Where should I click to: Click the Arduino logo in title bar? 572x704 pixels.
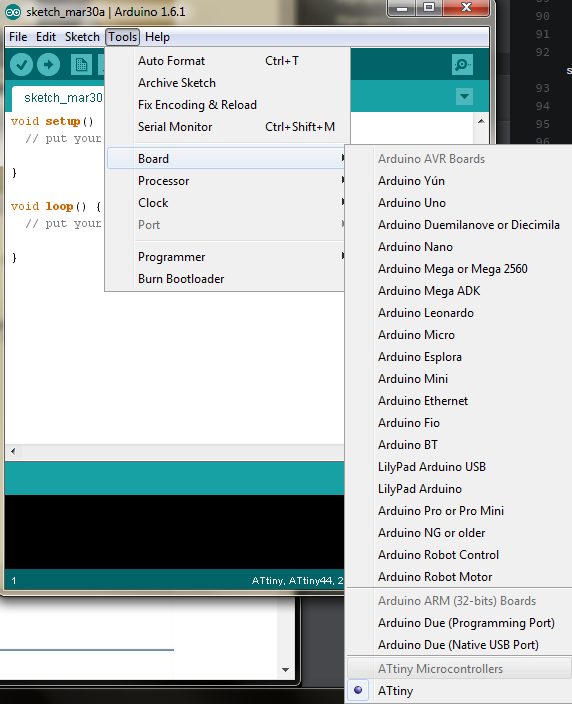pos(13,11)
